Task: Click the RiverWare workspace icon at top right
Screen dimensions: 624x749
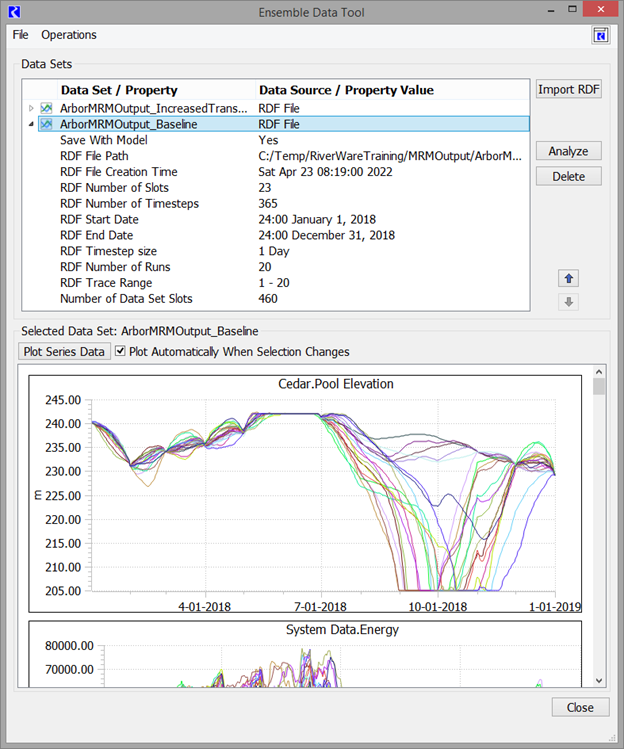Action: [601, 35]
